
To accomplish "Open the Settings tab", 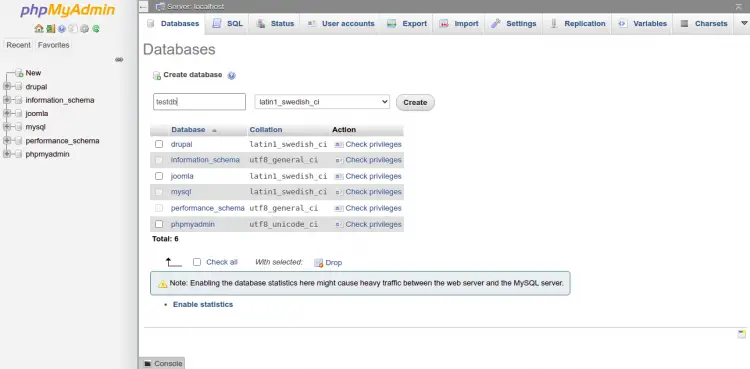I will pyautogui.click(x=514, y=24).
